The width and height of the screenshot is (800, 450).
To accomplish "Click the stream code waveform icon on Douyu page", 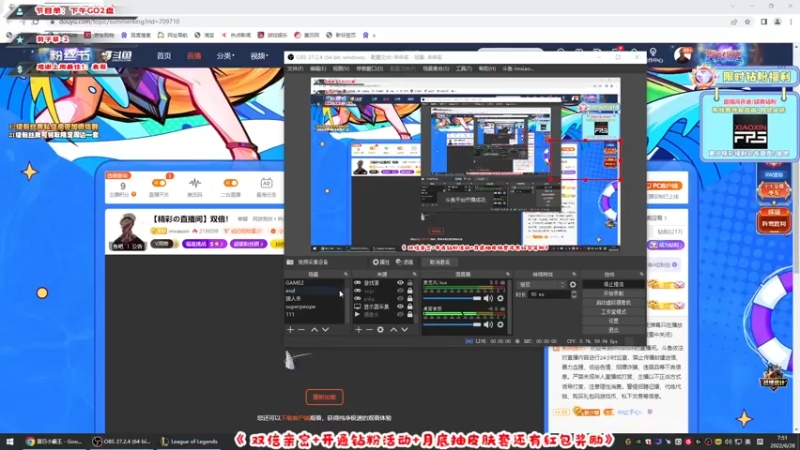I will 195,183.
